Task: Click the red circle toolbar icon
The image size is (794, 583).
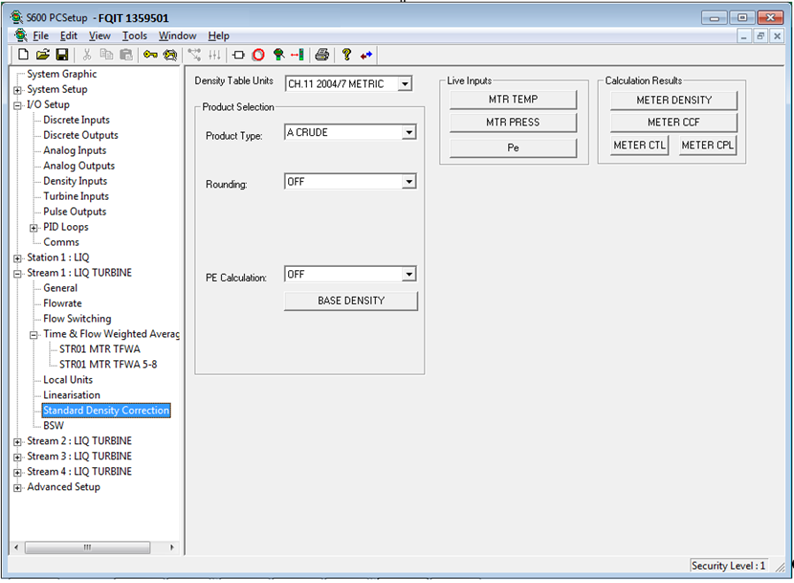Action: [258, 55]
